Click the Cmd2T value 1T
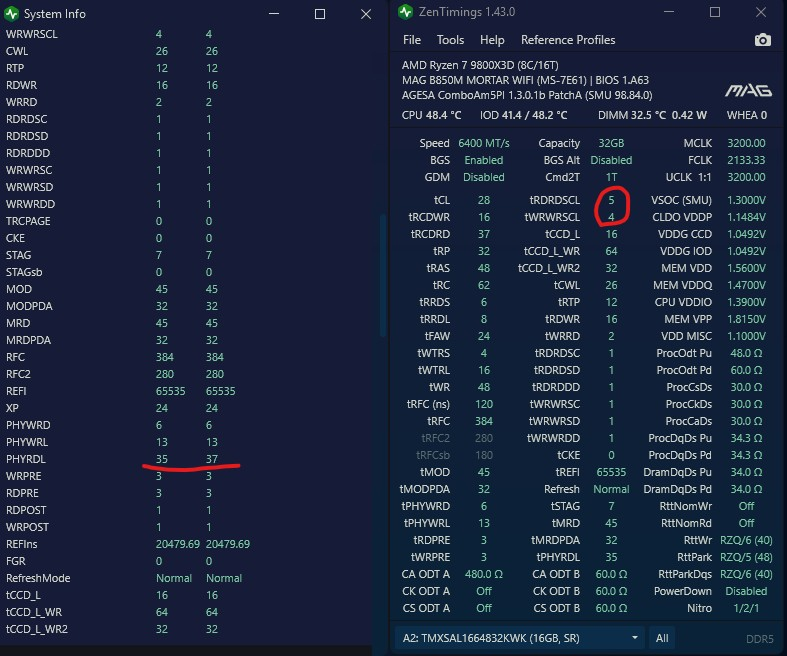Screen dimensions: 787x656 611,177
